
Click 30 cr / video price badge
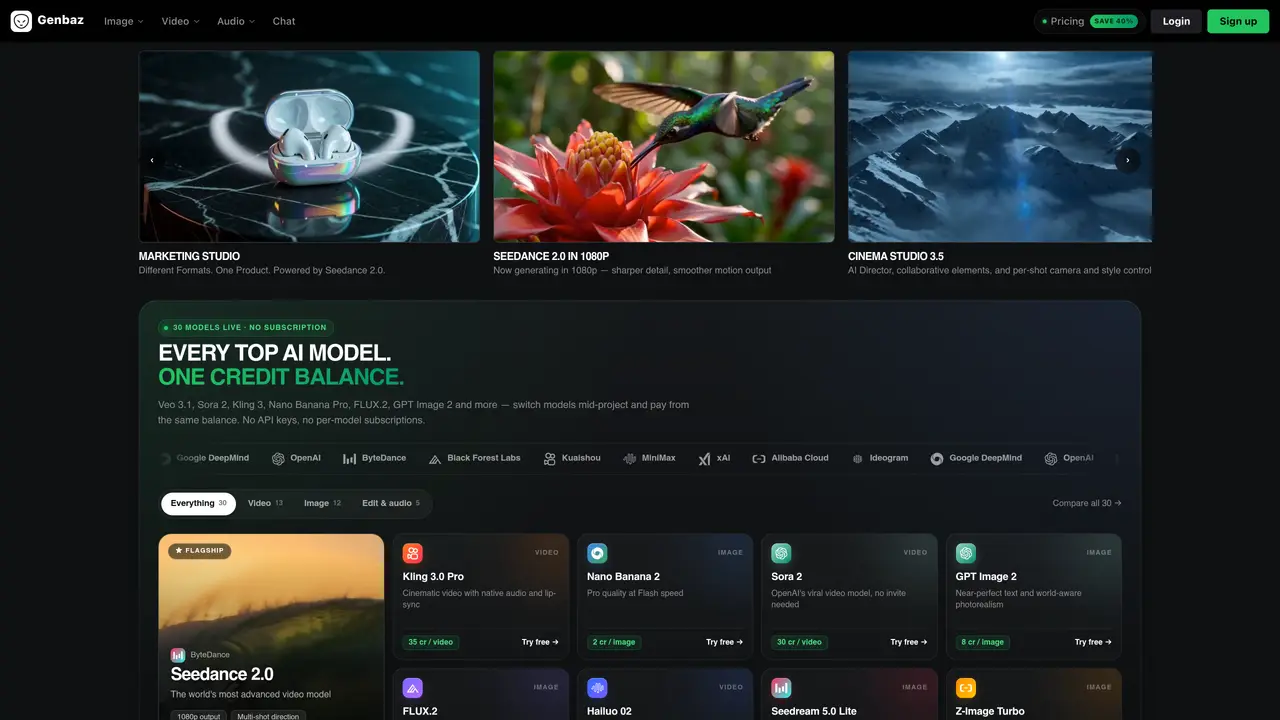pos(799,642)
